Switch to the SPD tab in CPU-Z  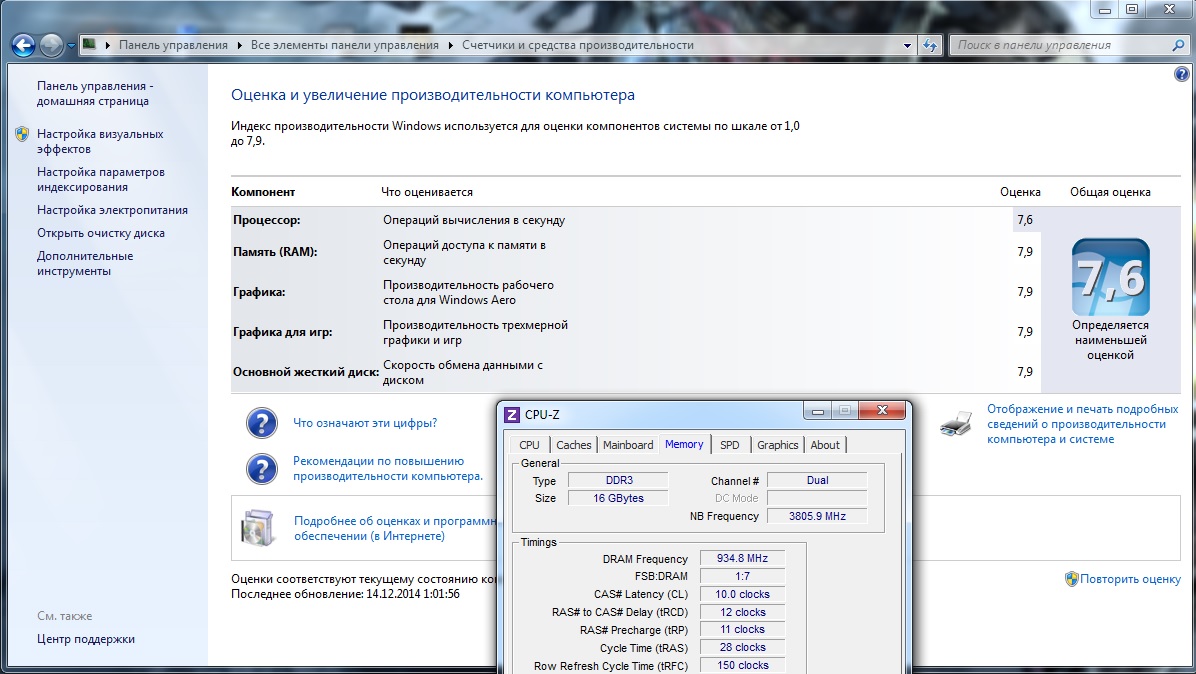[730, 445]
